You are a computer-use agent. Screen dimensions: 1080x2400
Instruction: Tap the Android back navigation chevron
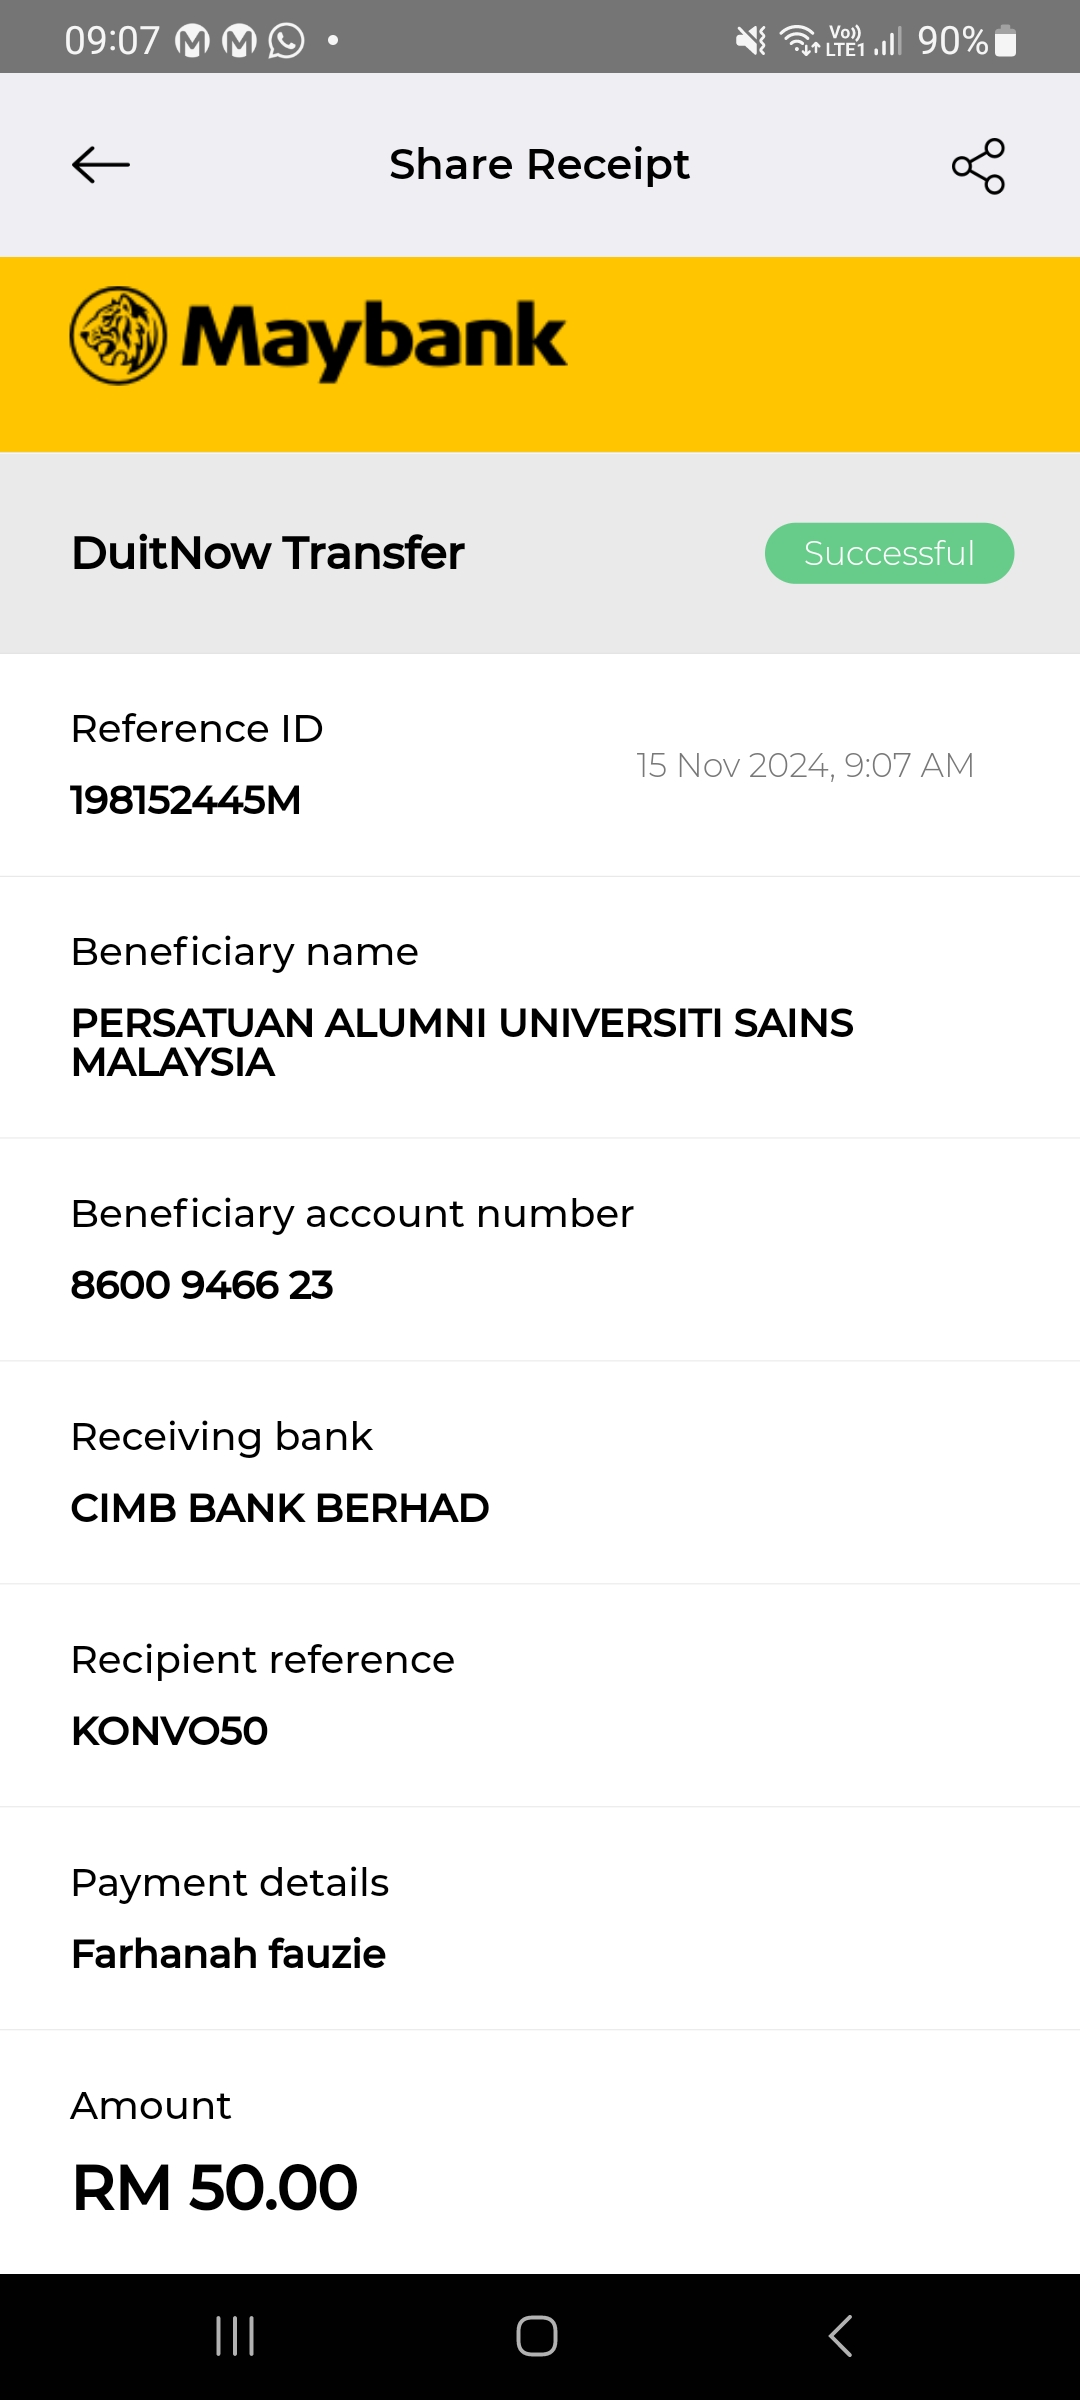(x=840, y=2336)
